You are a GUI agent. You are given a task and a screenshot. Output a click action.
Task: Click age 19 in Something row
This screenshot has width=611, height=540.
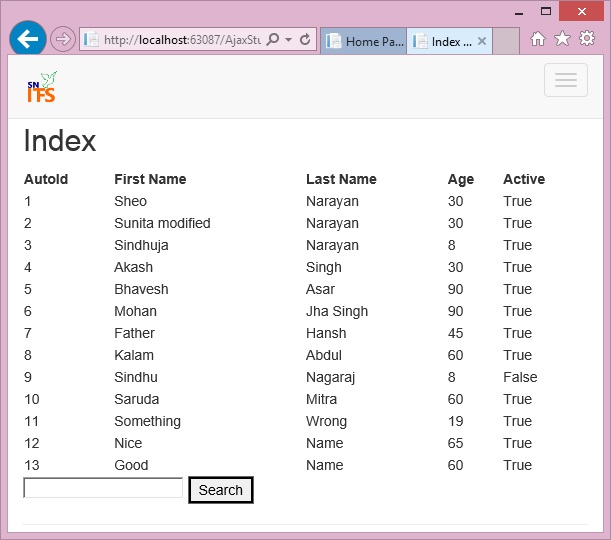[455, 421]
